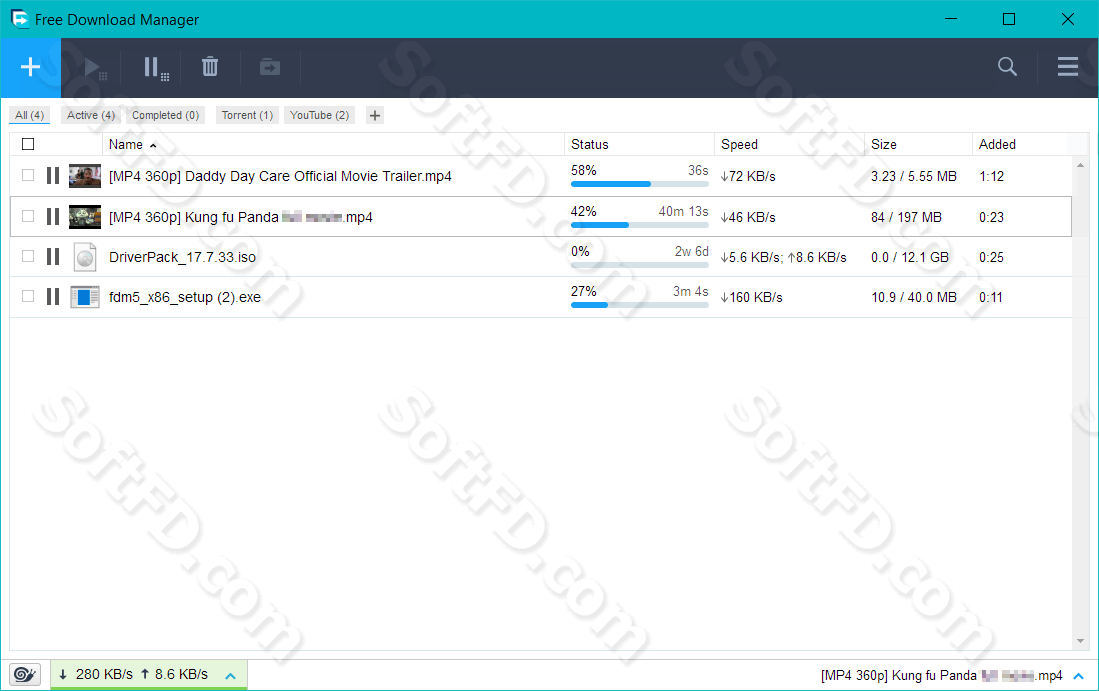This screenshot has height=691, width=1099.
Task: Click the 2w 6d remaining time
Action: (x=691, y=251)
